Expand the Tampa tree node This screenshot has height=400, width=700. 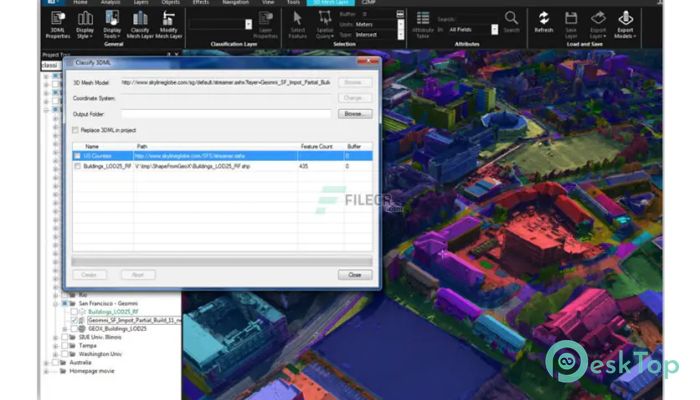(56, 346)
